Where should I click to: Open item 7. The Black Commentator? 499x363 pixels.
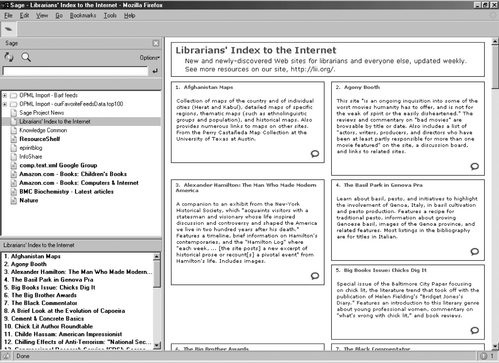[41, 303]
